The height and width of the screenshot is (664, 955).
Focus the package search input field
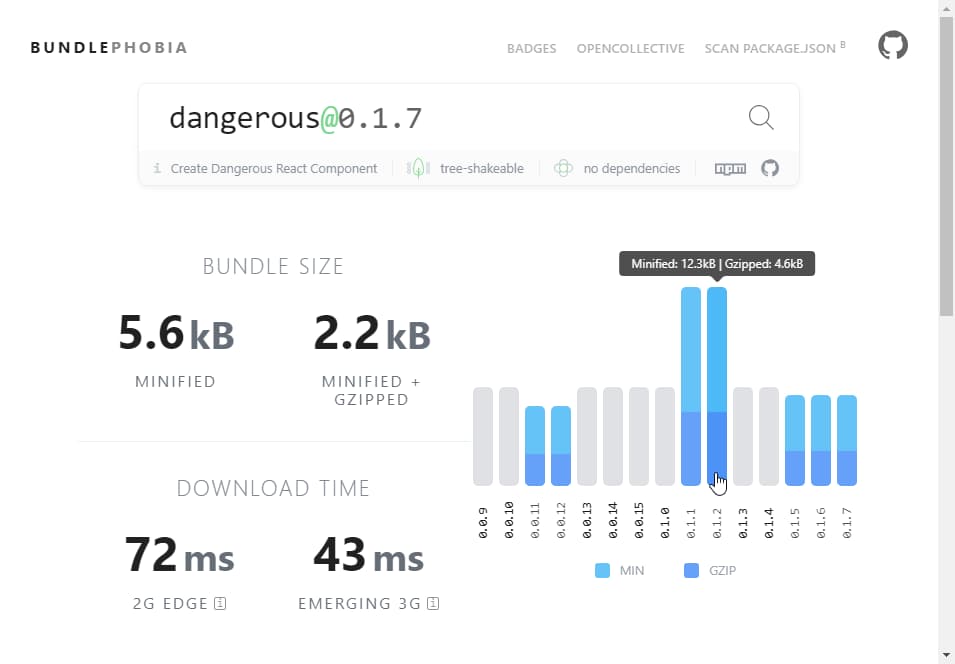tap(450, 118)
